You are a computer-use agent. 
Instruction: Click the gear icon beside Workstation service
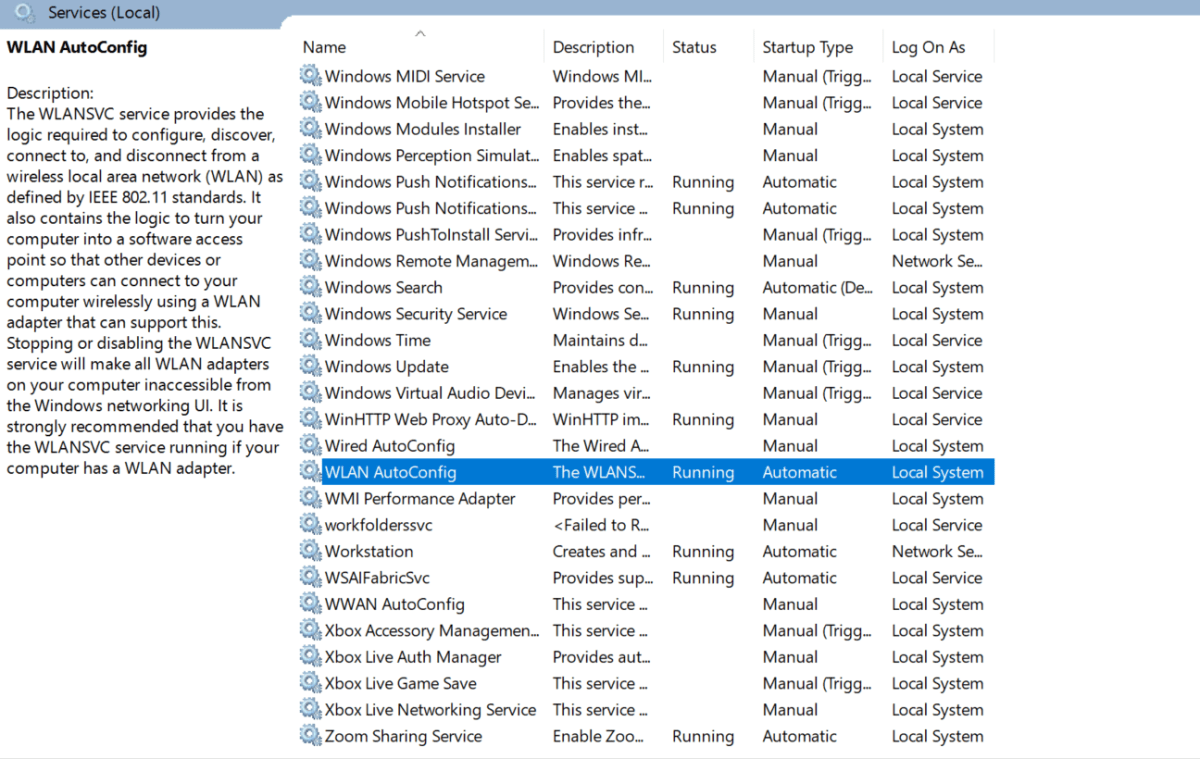pyautogui.click(x=310, y=551)
